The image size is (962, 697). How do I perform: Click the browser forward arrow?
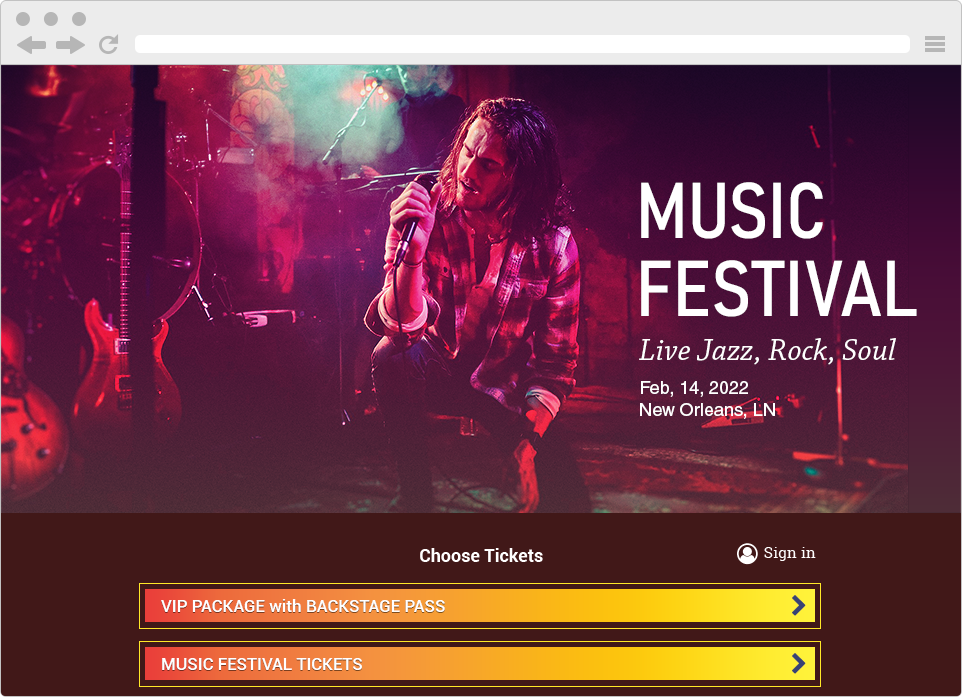70,45
